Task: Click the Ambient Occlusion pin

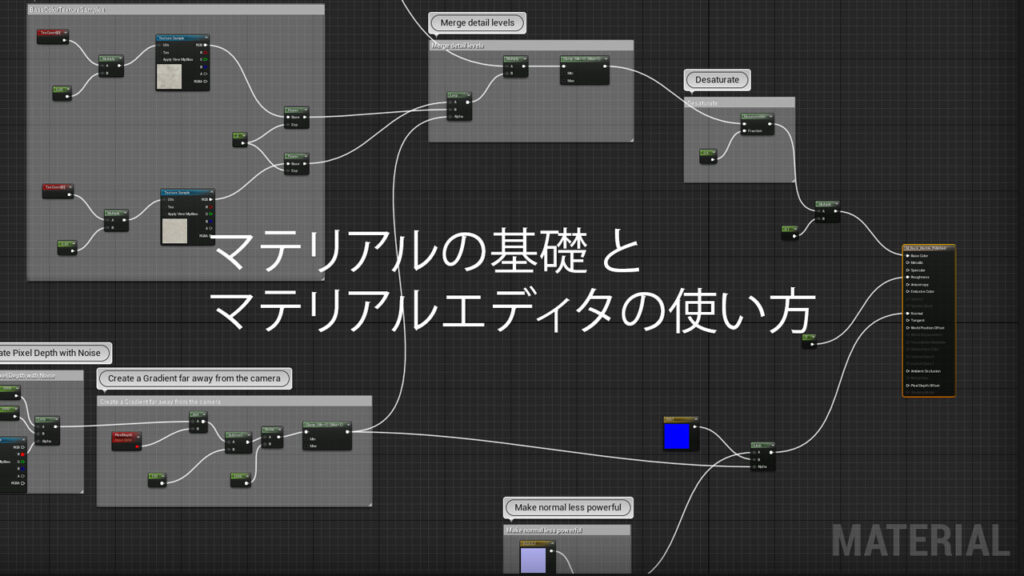Action: [907, 369]
